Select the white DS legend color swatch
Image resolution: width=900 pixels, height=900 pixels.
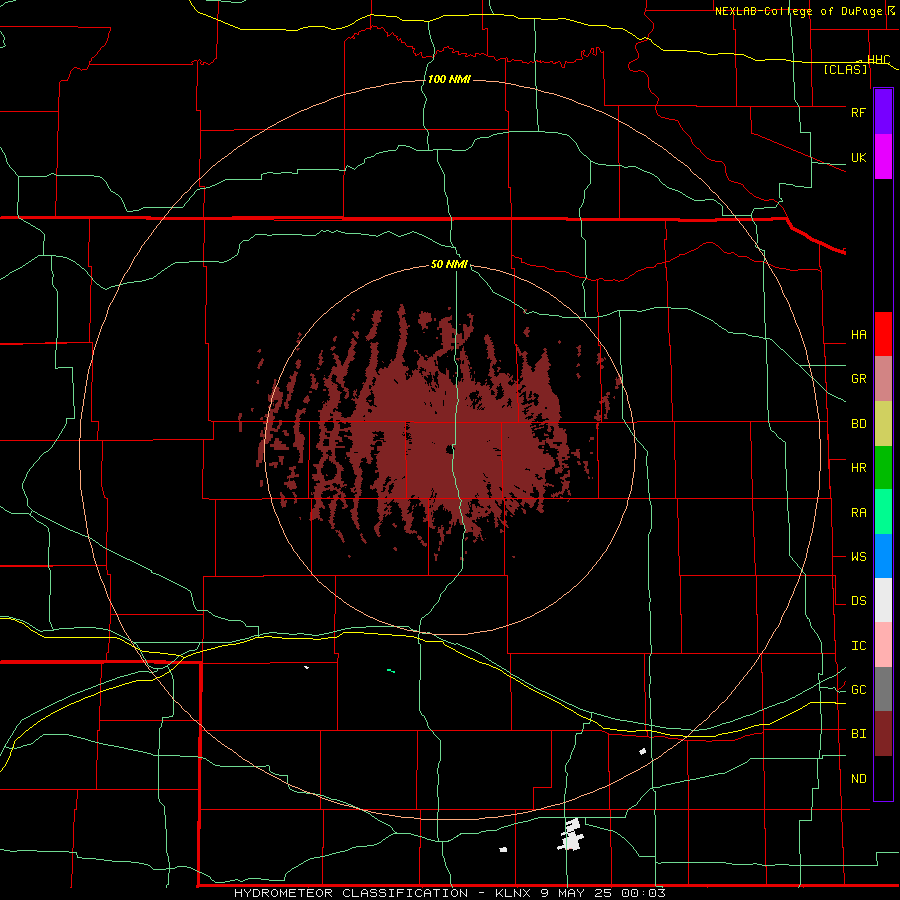883,600
